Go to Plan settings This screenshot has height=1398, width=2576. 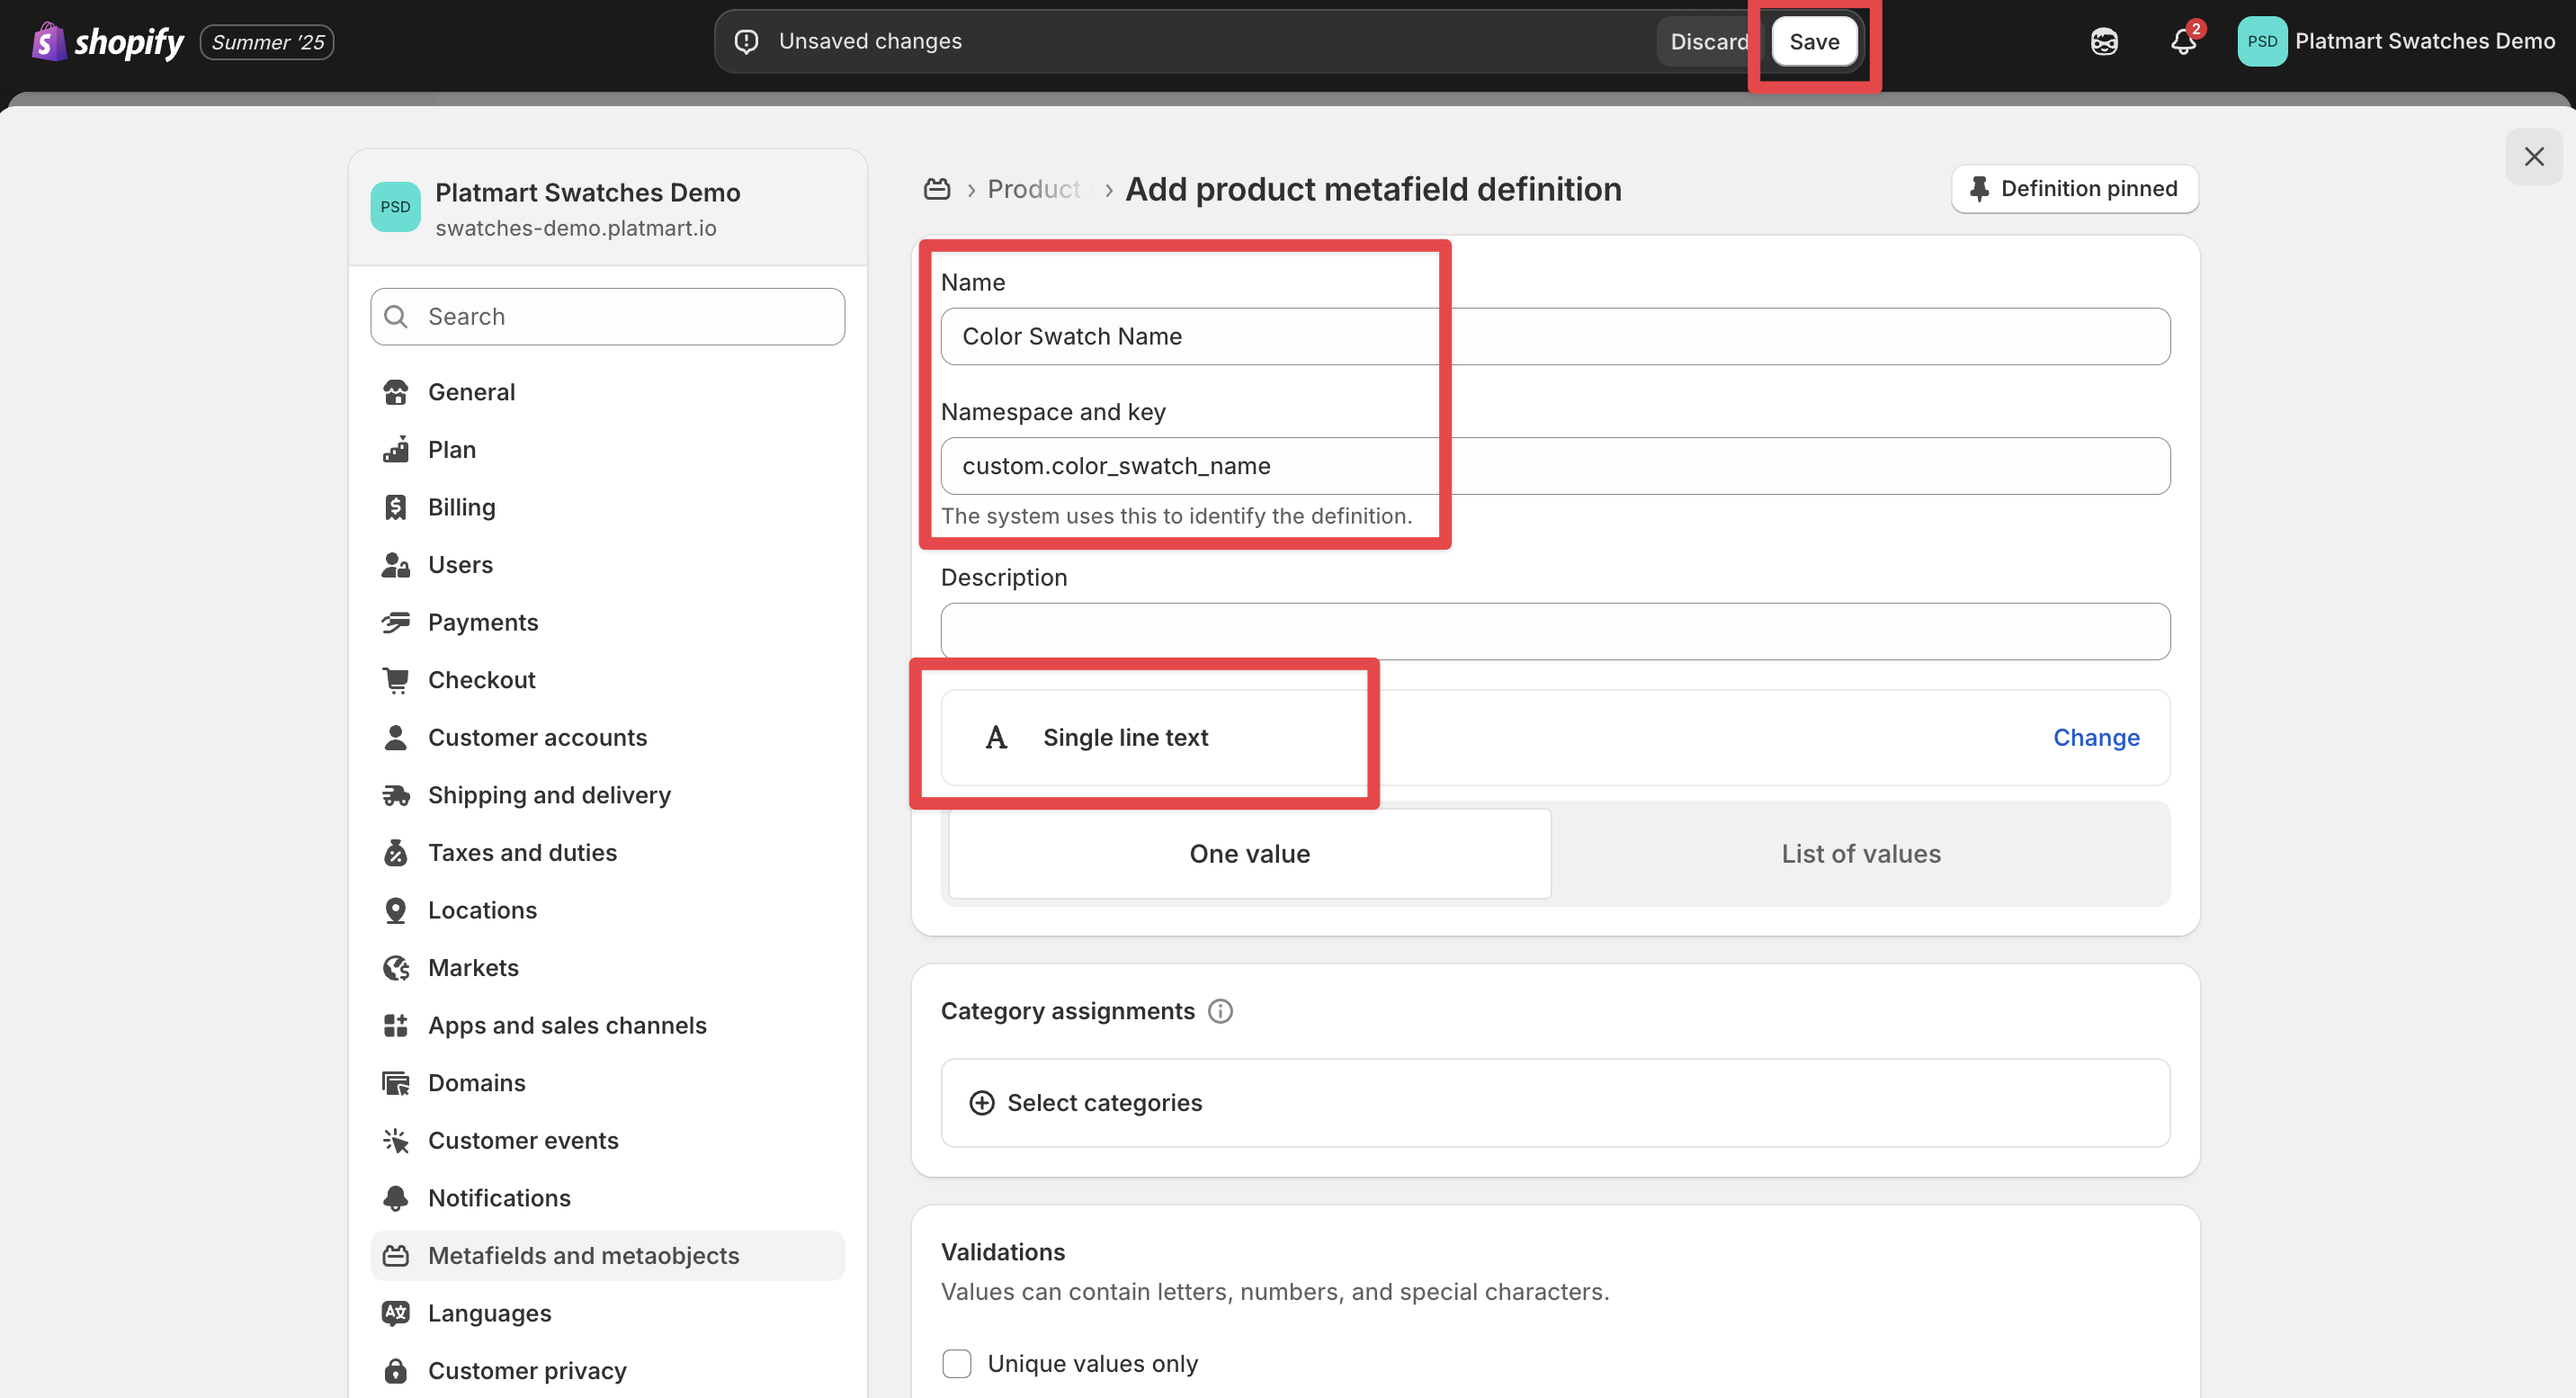607,450
